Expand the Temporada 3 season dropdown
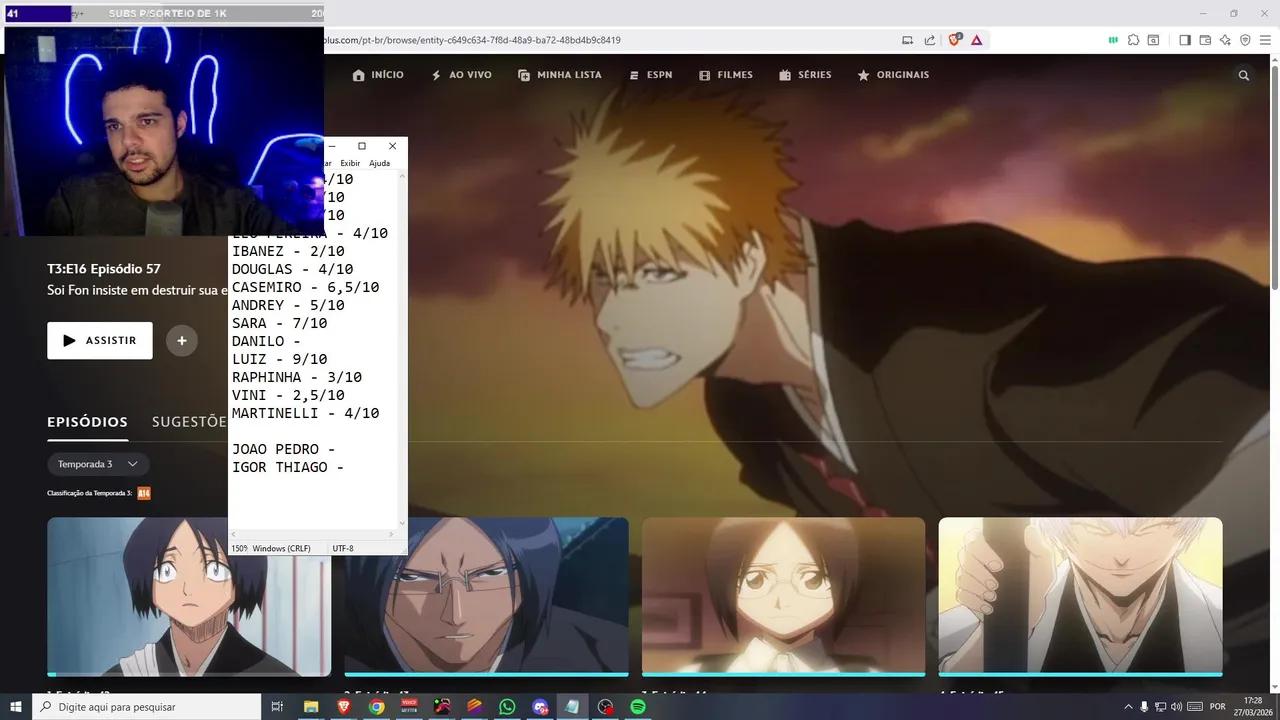Image resolution: width=1280 pixels, height=720 pixels. pos(98,464)
